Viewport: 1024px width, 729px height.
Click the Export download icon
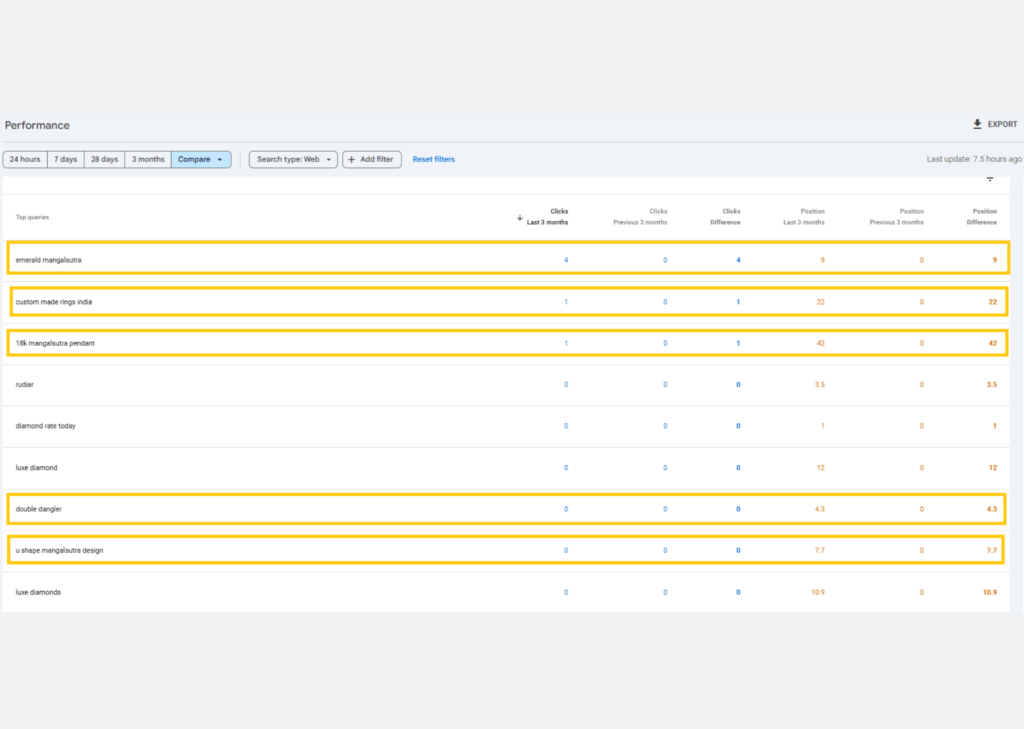(977, 125)
